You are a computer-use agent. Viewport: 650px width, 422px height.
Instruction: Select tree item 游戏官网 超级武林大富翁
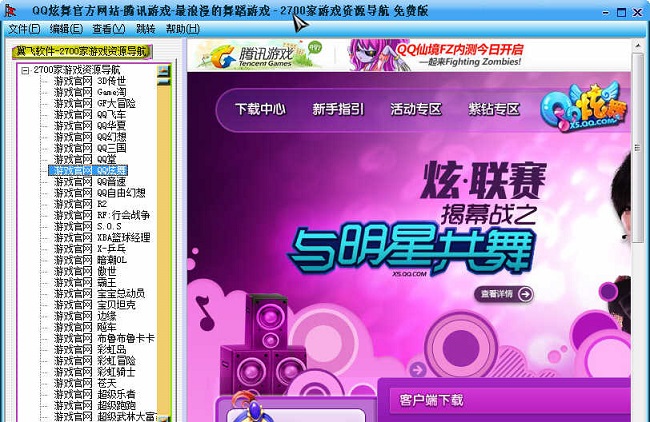pos(105,416)
